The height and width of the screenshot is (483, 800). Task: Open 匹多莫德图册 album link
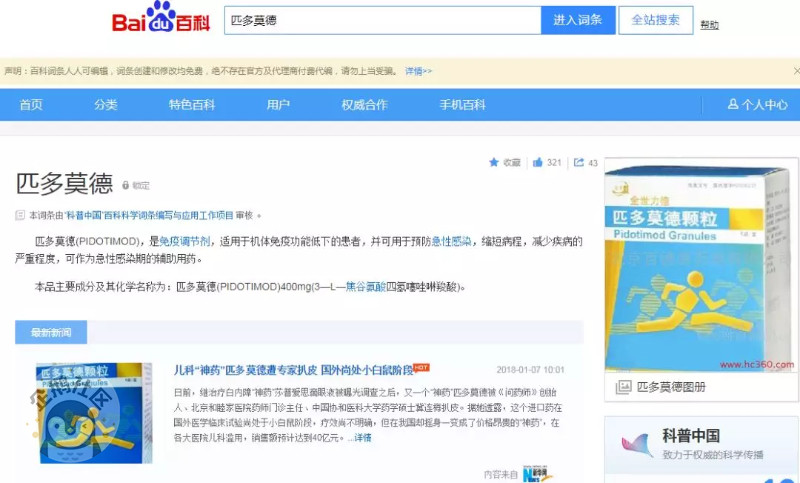point(671,387)
